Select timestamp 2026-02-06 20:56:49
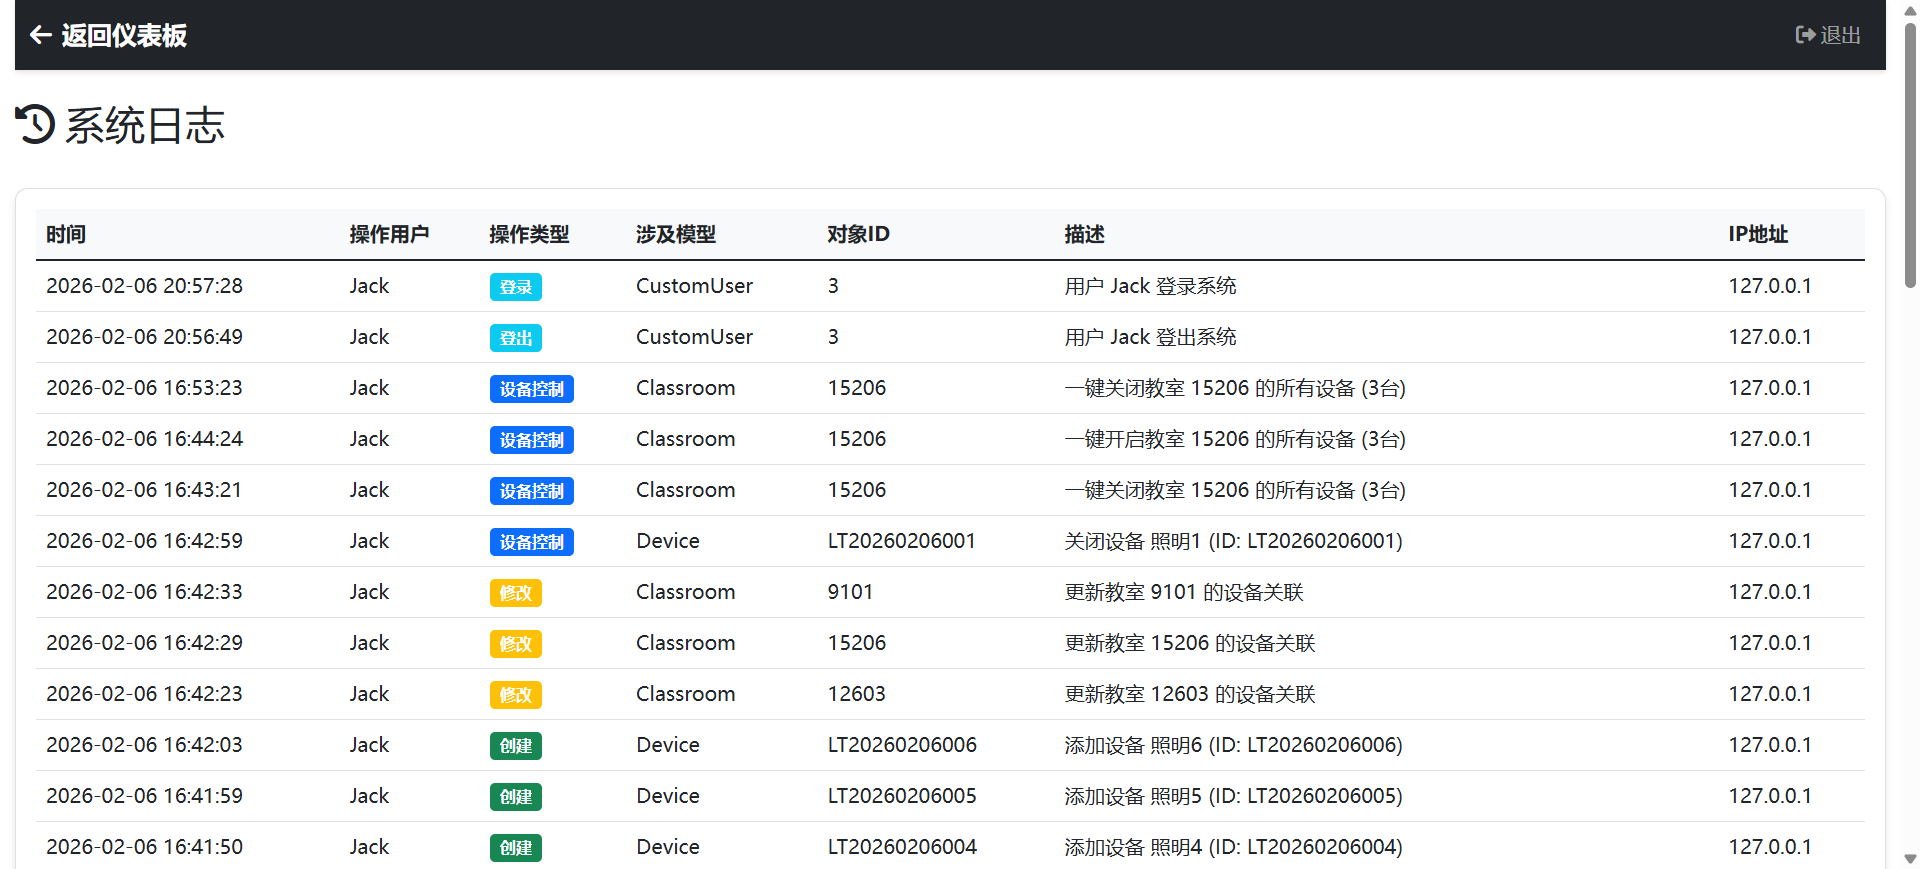Screen dimensions: 1920x869 click(144, 337)
